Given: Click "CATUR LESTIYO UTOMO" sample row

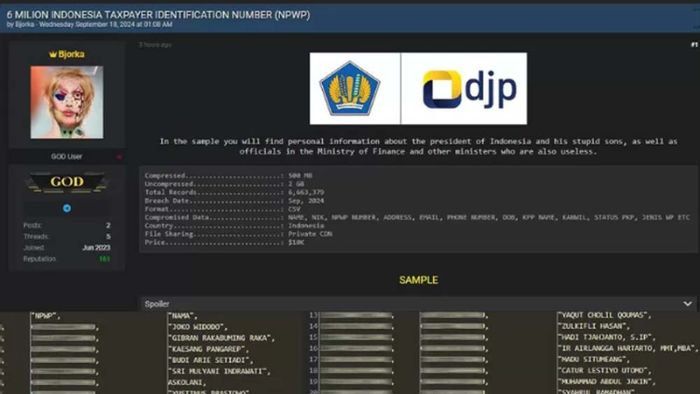Looking at the screenshot, I should click(604, 370).
